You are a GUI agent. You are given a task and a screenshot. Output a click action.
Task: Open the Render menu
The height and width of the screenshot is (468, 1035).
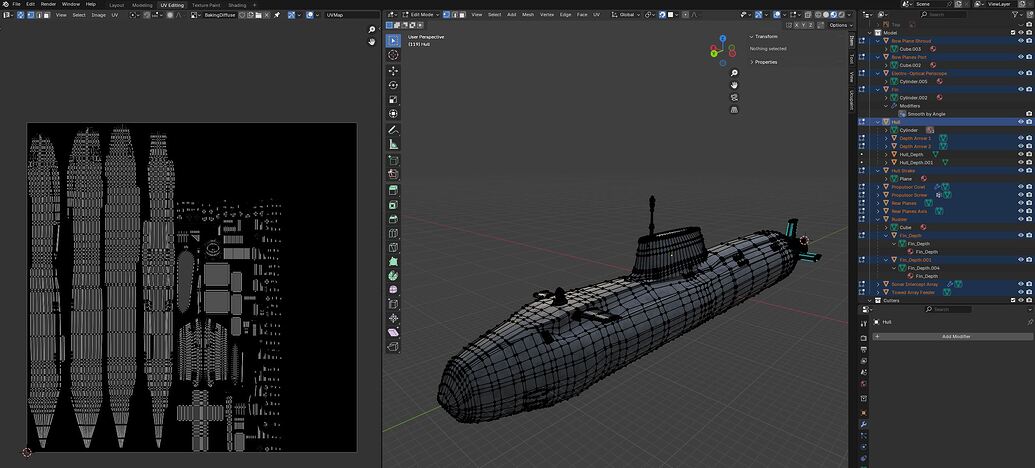click(x=48, y=4)
